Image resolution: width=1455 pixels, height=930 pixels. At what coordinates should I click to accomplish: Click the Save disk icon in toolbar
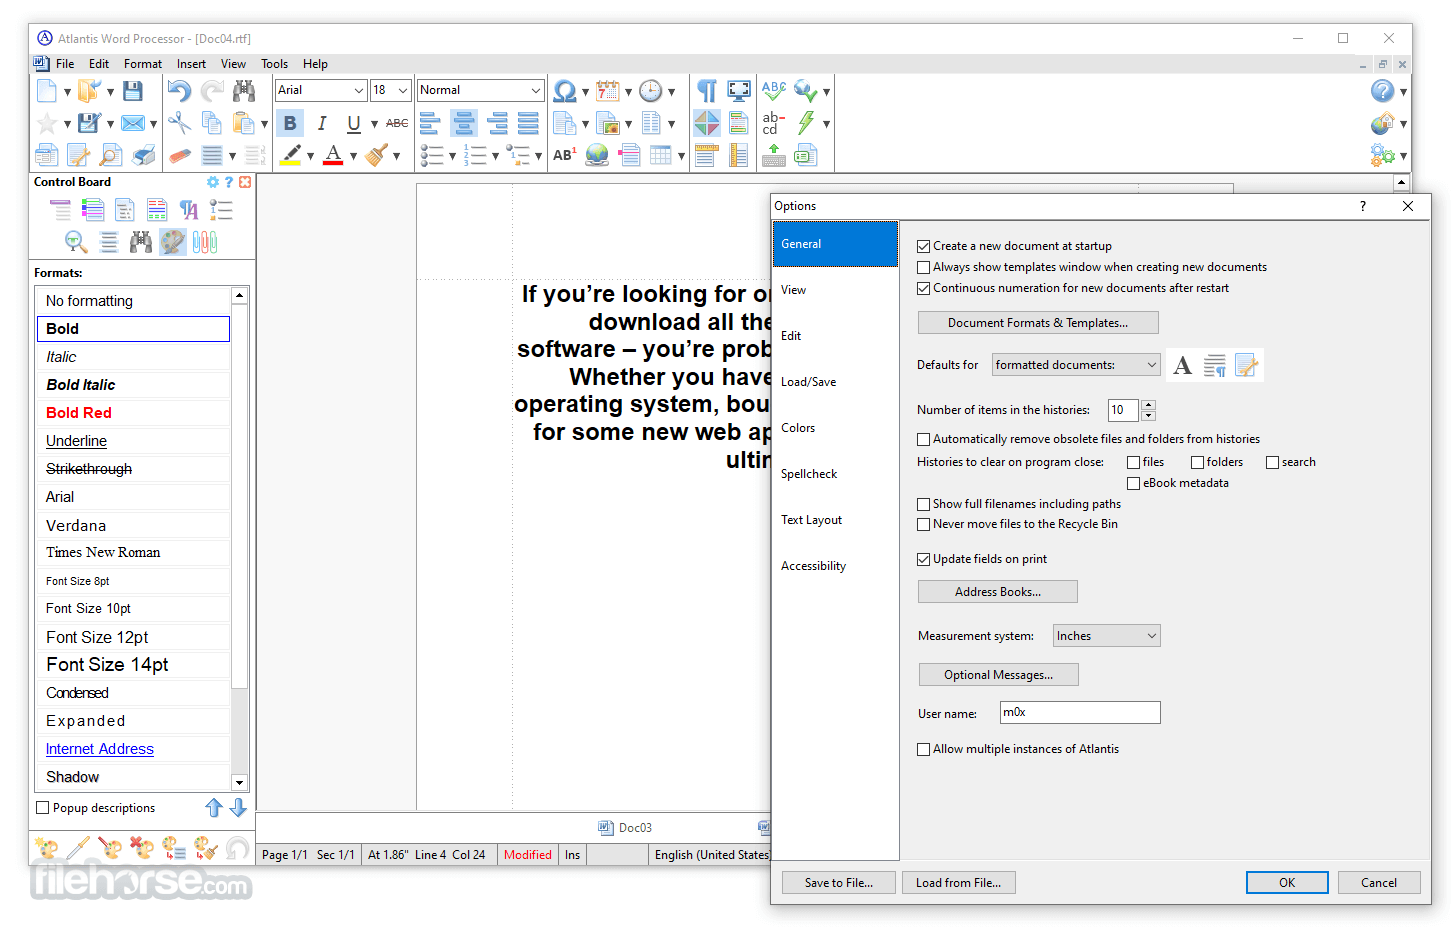click(x=132, y=91)
